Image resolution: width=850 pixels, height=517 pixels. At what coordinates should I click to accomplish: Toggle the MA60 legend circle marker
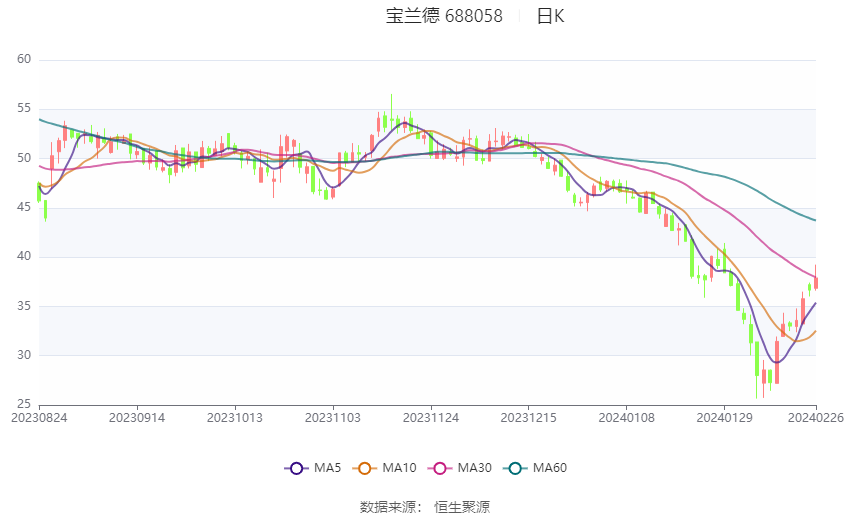515,468
